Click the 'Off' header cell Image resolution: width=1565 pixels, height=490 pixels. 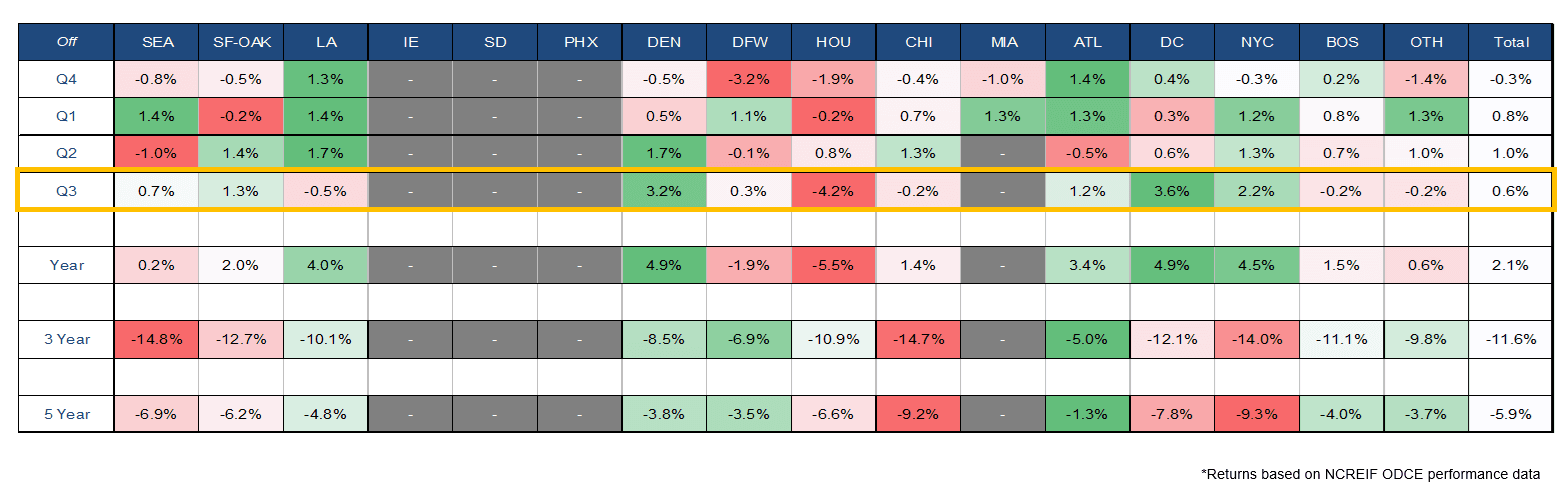coord(68,42)
